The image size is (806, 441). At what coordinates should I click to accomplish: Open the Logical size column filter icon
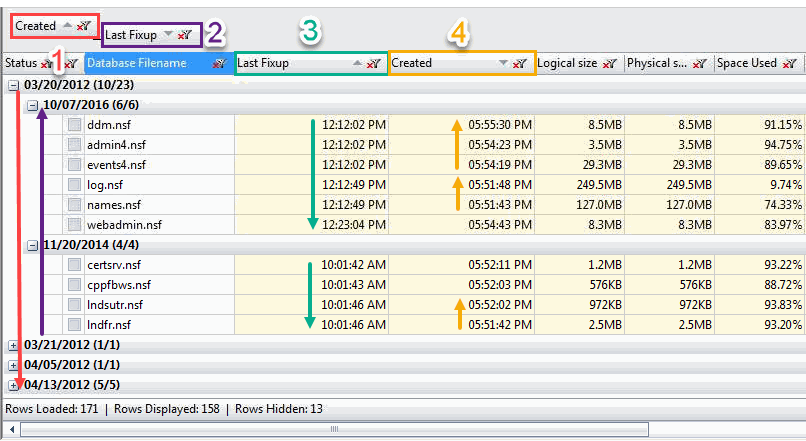pos(608,64)
